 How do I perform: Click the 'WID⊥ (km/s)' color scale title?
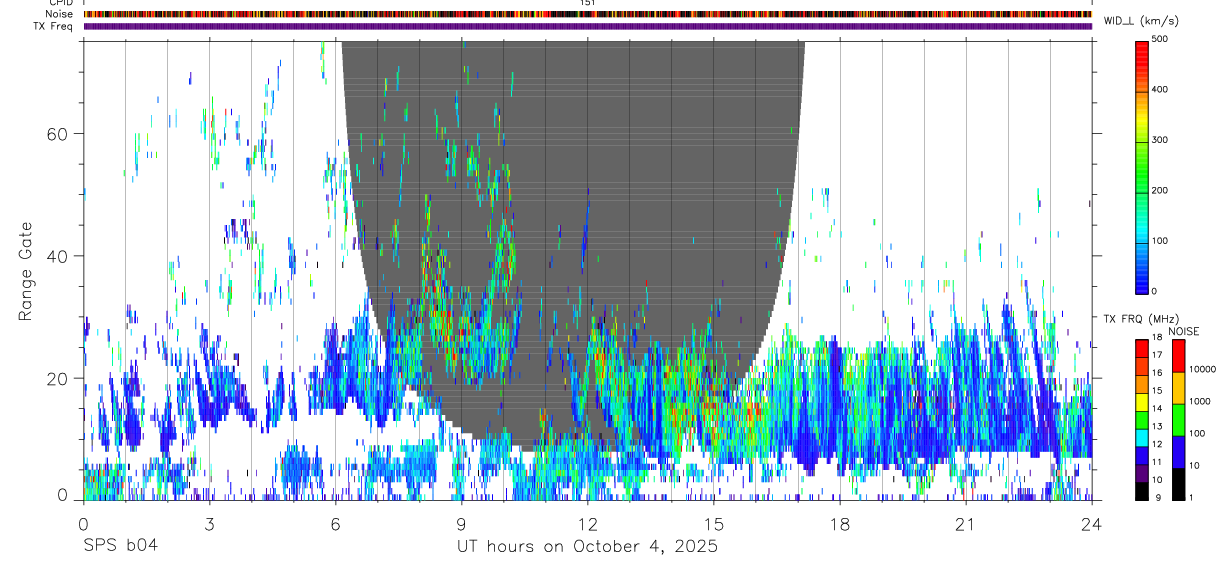tap(1141, 22)
